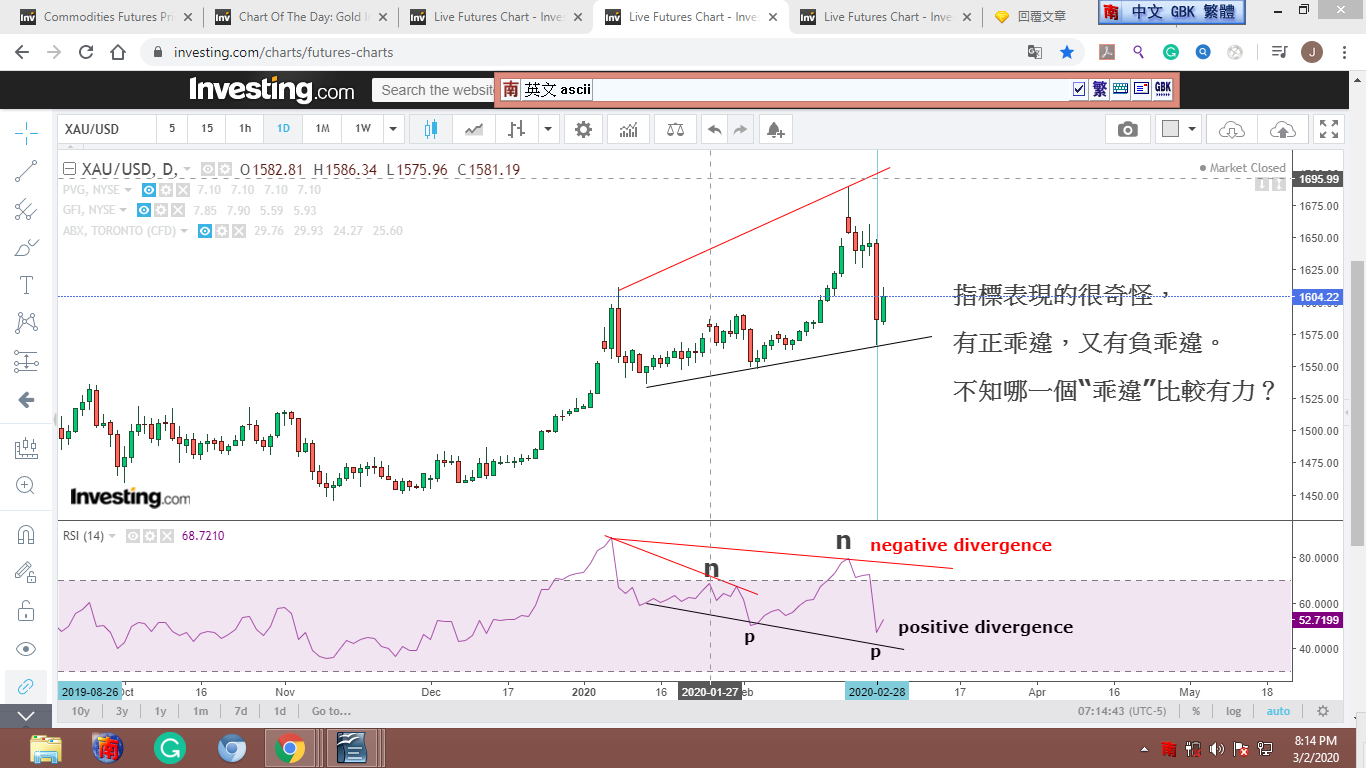Collapse the bottom of the left toolbar
1366x768 pixels.
point(27,716)
